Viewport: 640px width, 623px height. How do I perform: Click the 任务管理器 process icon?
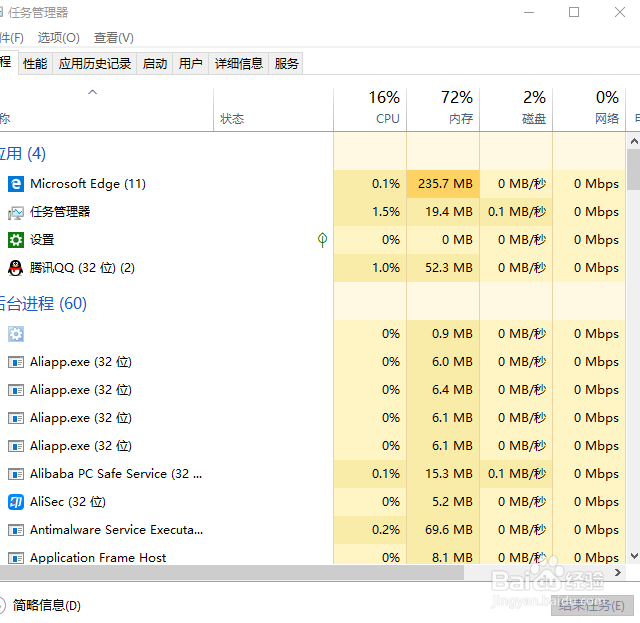coord(16,212)
